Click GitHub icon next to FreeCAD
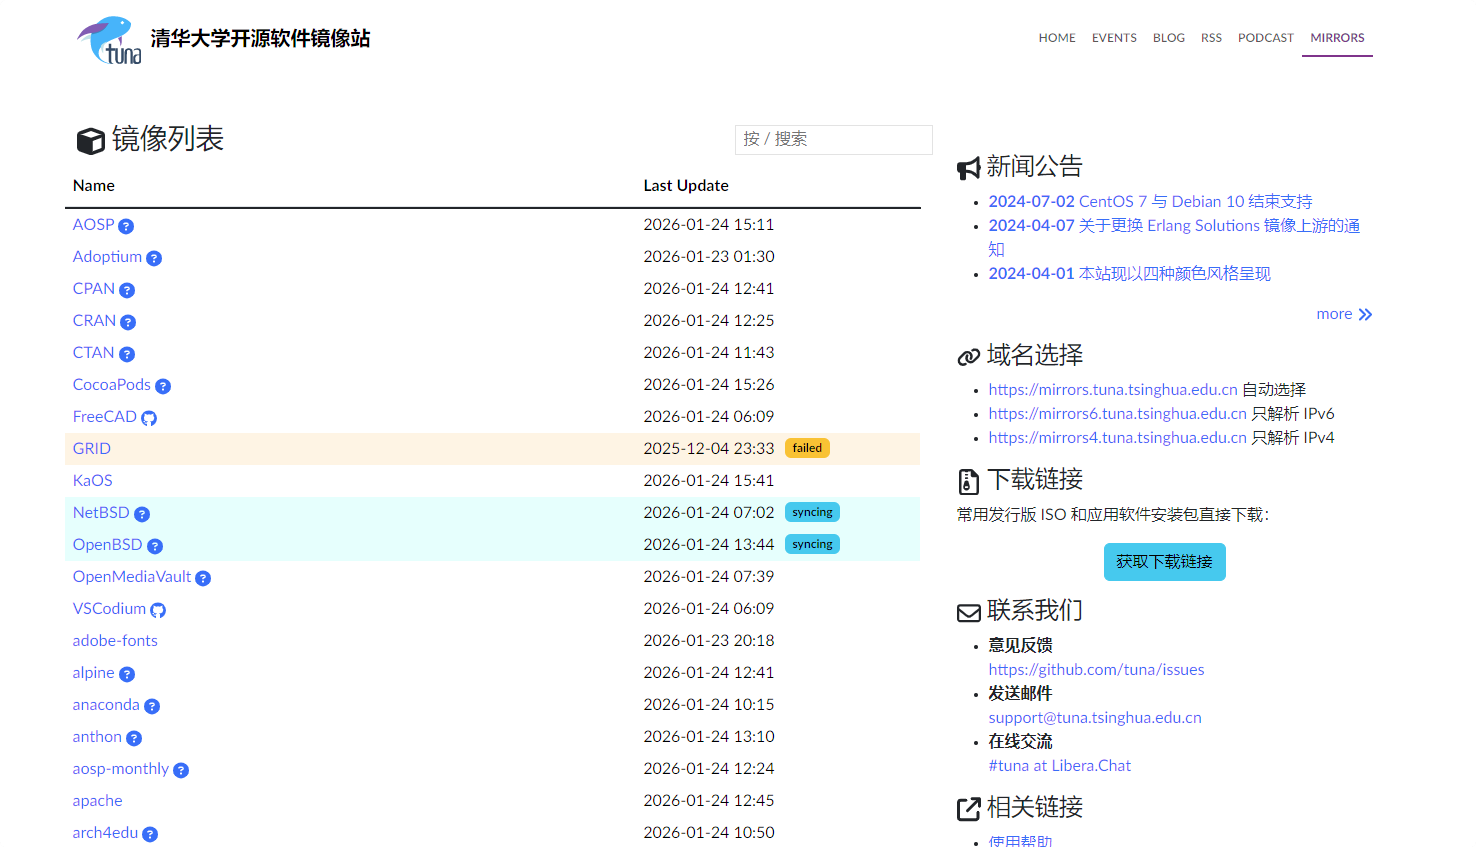1476x847 pixels. (149, 418)
